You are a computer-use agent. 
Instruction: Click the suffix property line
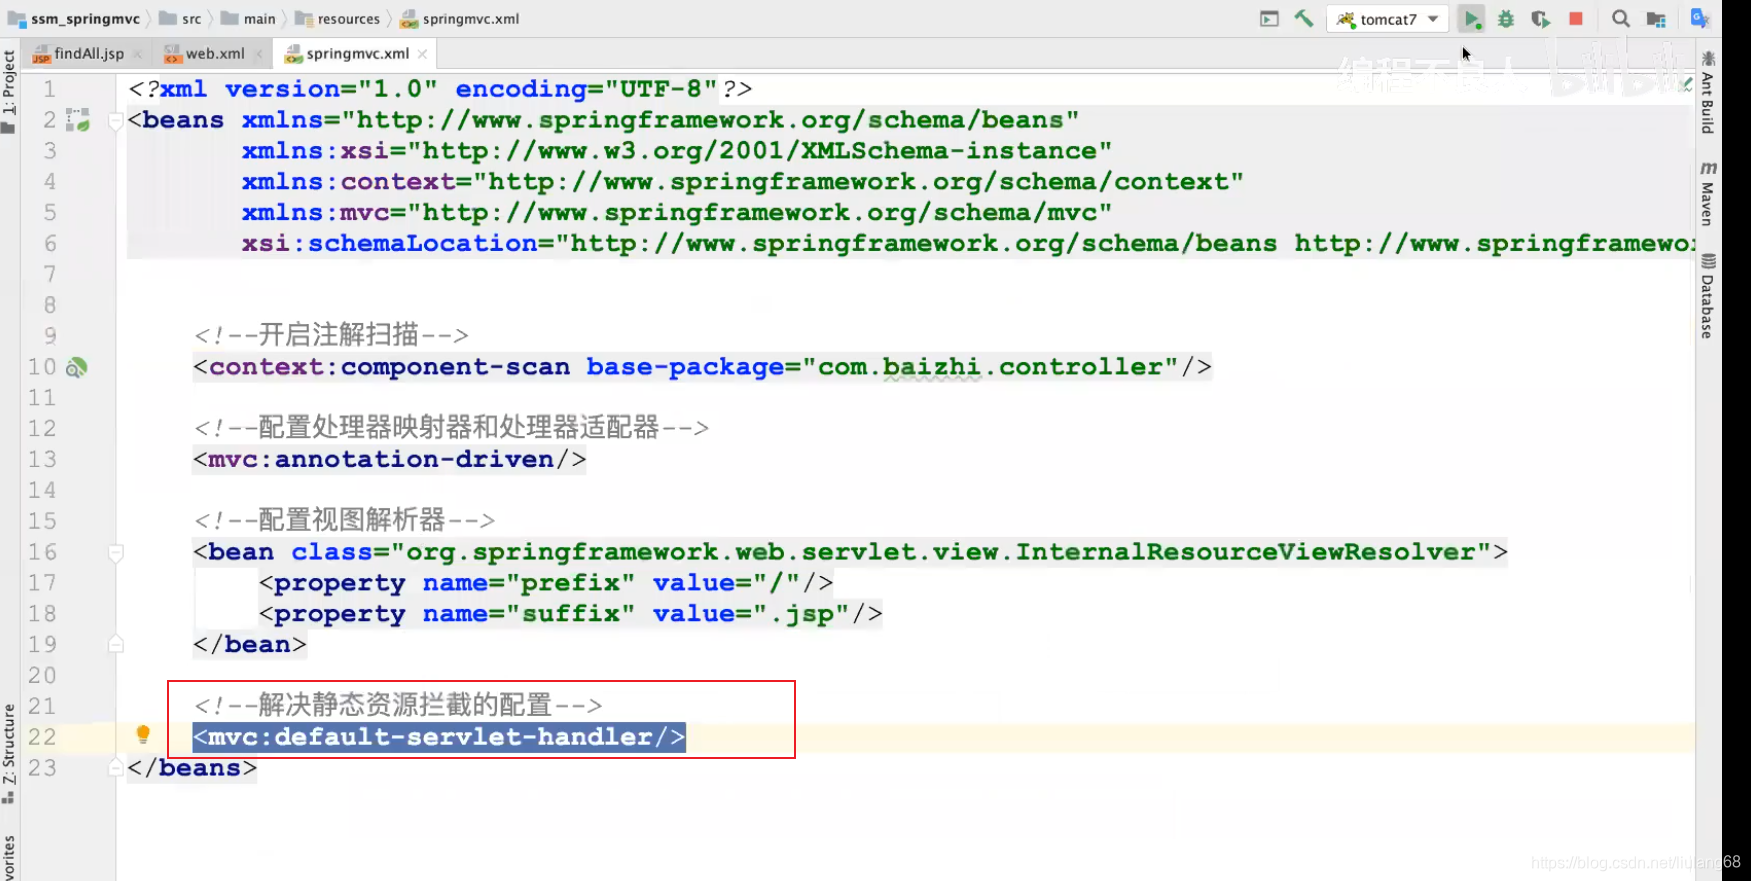point(571,614)
